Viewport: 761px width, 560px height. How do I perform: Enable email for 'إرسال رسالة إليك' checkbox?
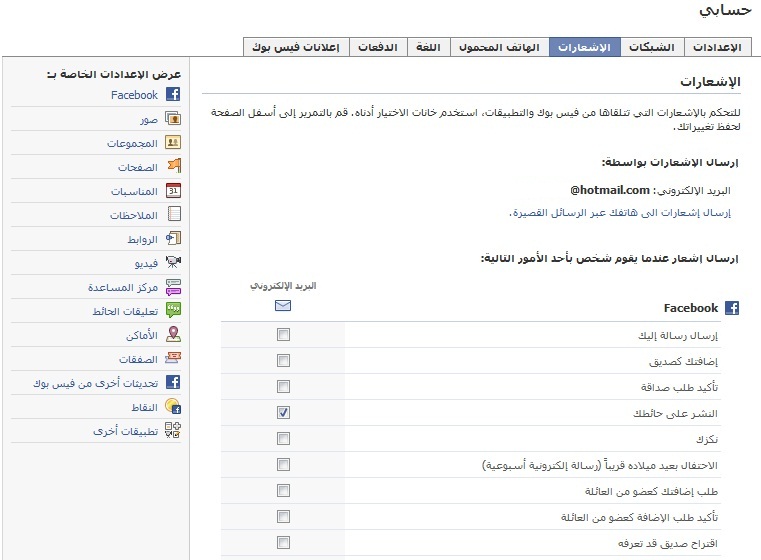click(x=284, y=335)
